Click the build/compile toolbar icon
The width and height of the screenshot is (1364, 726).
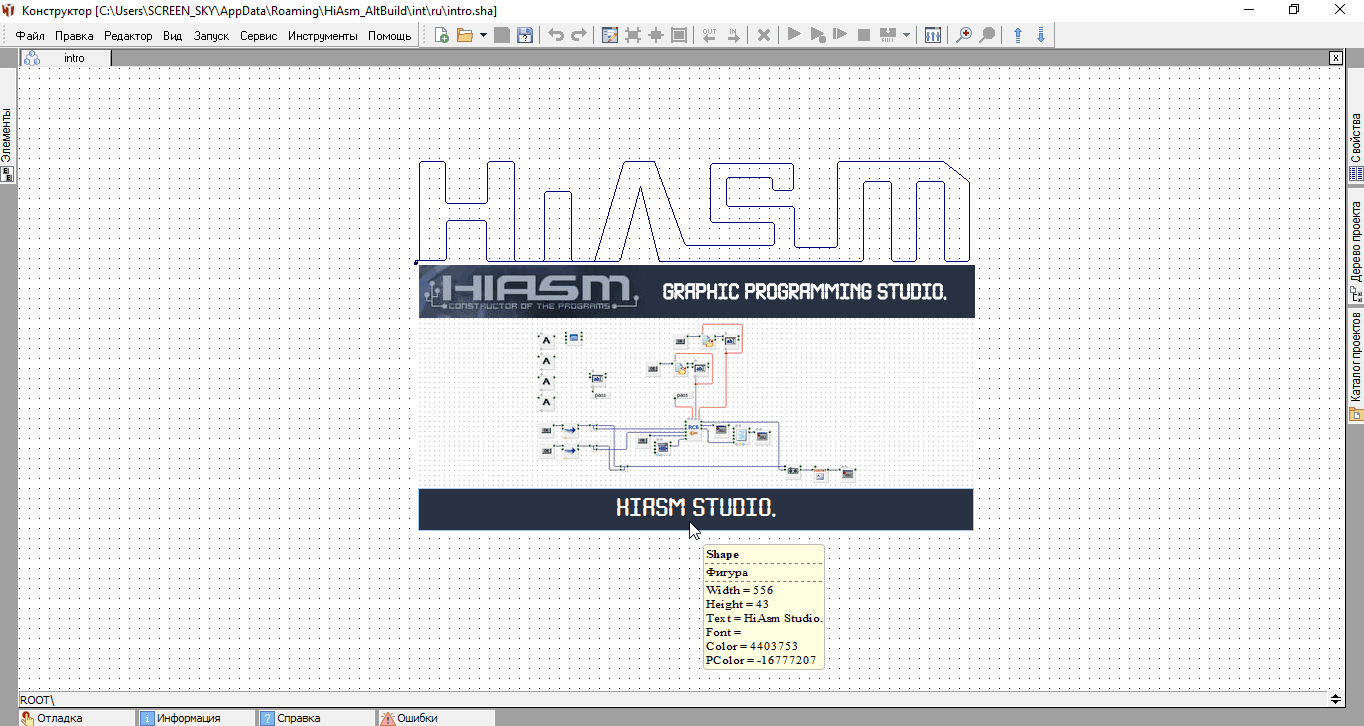click(887, 35)
